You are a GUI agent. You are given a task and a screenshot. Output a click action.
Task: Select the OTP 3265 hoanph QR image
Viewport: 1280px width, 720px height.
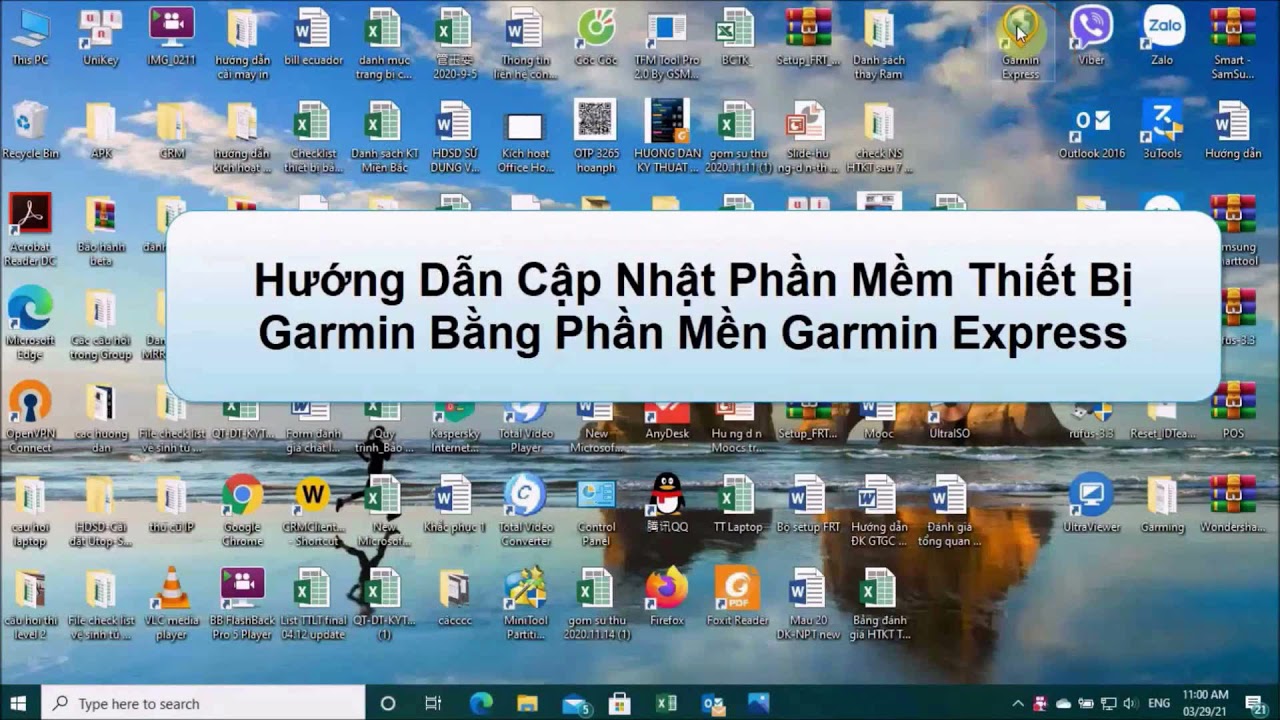pos(596,136)
